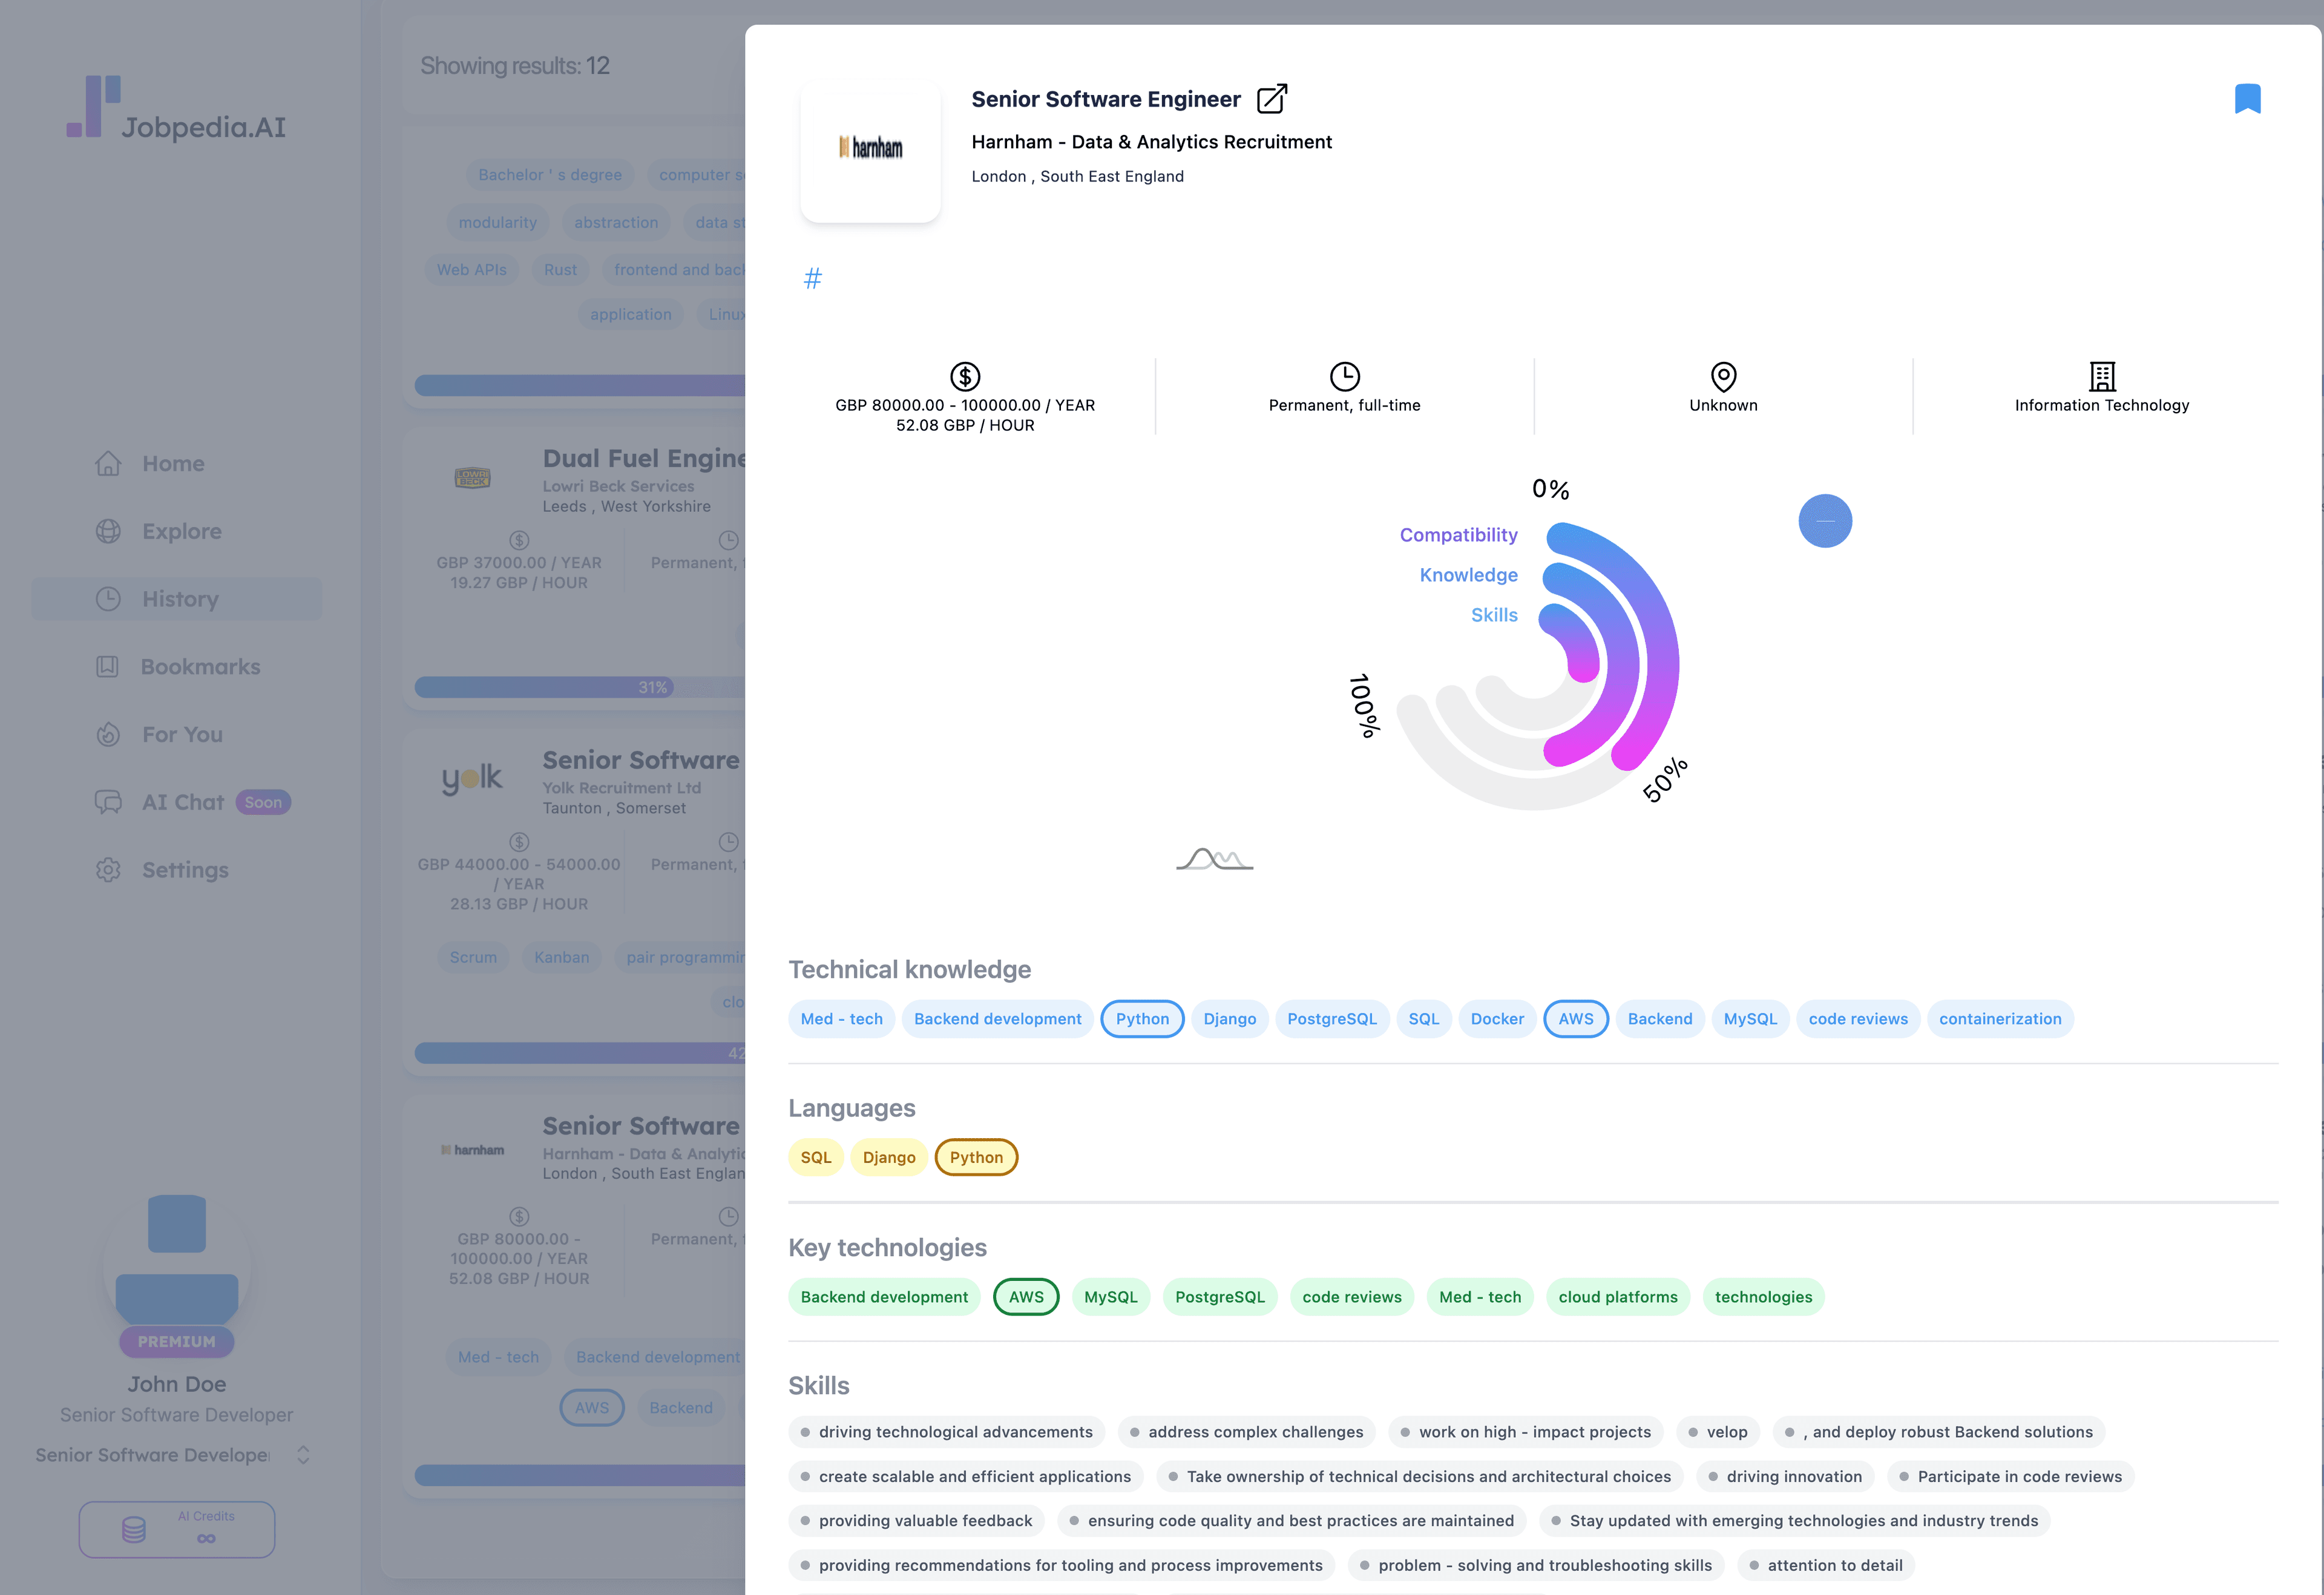Click the Home house icon in sidebar
Screen dimensions: 2324x1595
108,464
